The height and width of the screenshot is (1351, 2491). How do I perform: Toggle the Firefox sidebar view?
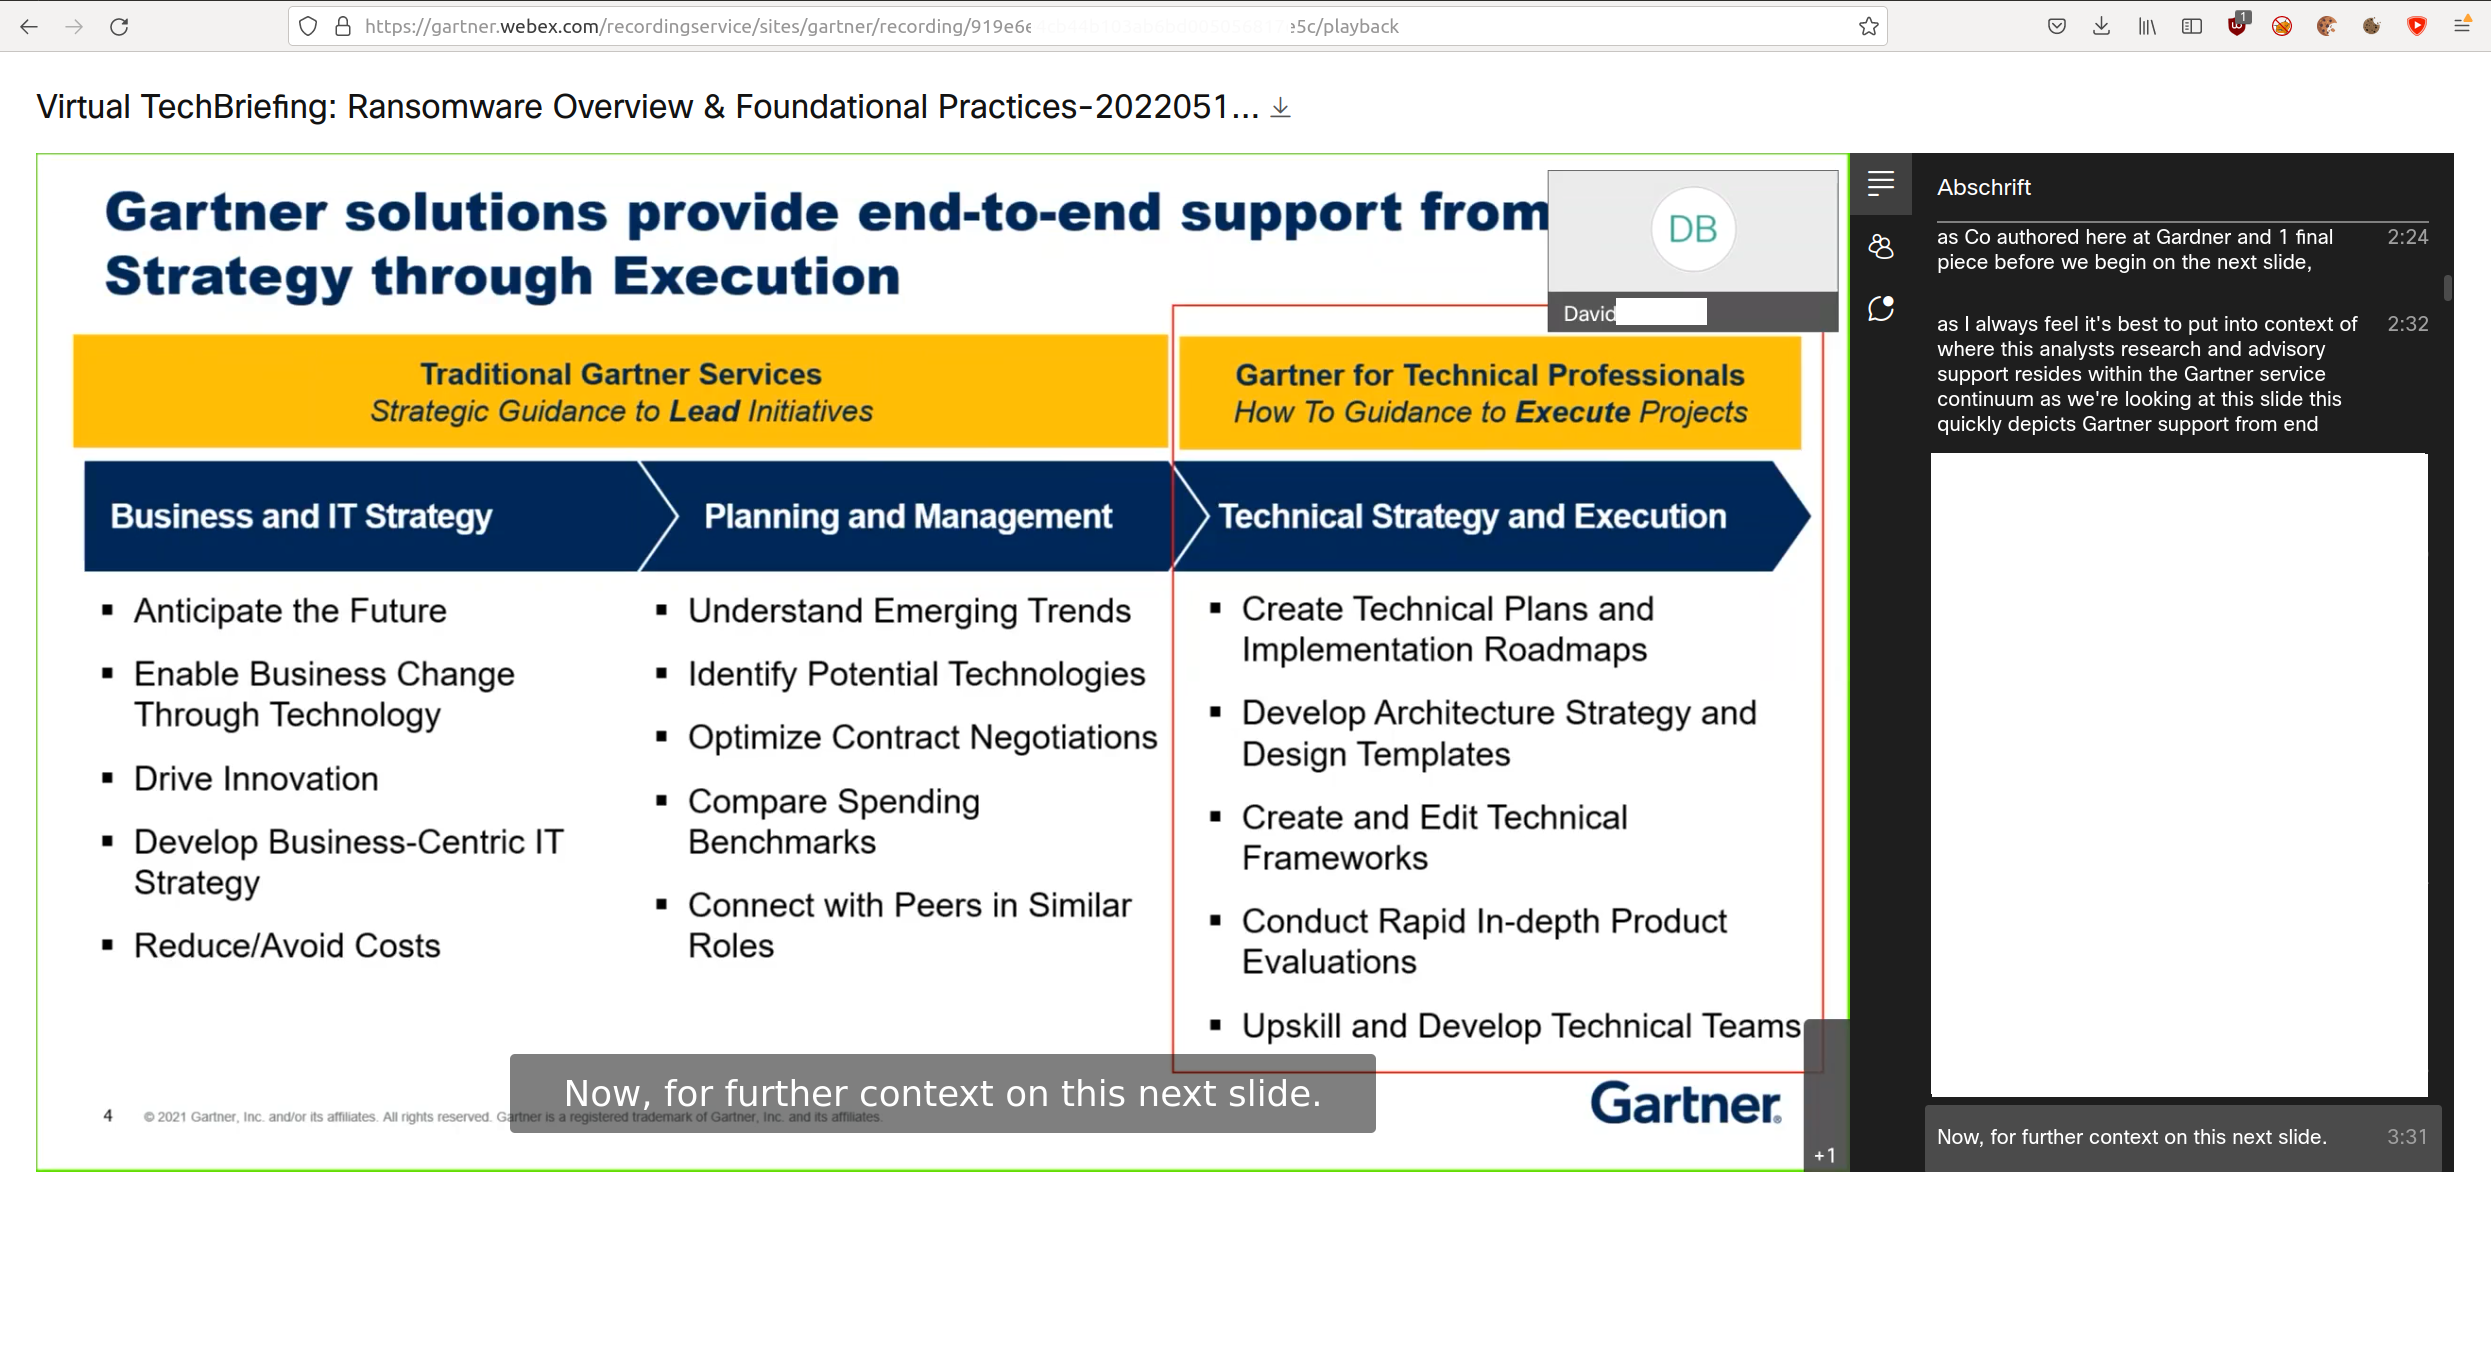coord(2191,26)
